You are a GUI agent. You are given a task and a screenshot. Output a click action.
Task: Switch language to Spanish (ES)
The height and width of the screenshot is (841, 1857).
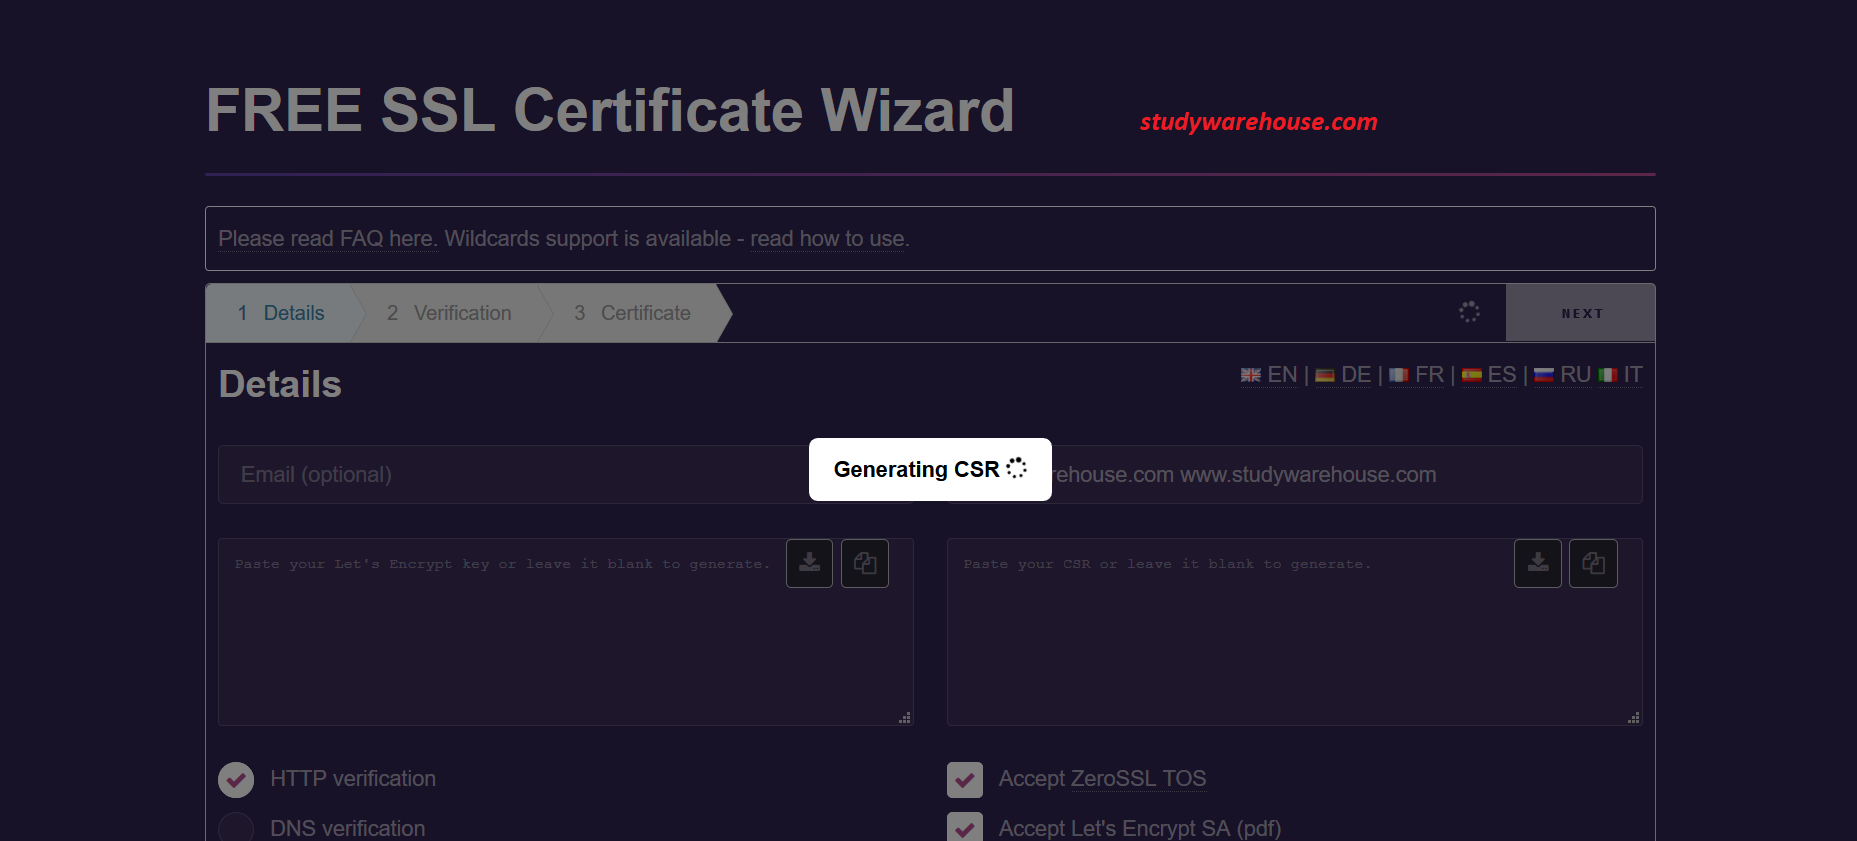[1489, 375]
